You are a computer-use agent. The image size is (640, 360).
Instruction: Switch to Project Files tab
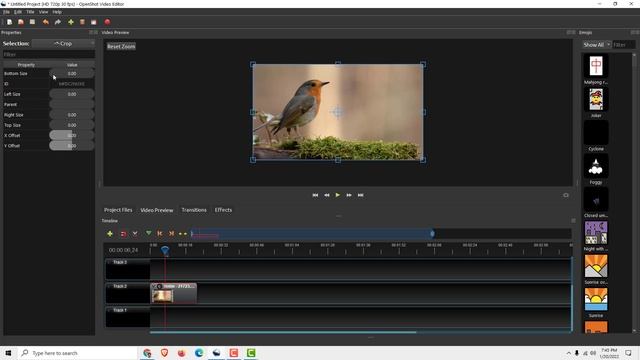click(x=118, y=210)
